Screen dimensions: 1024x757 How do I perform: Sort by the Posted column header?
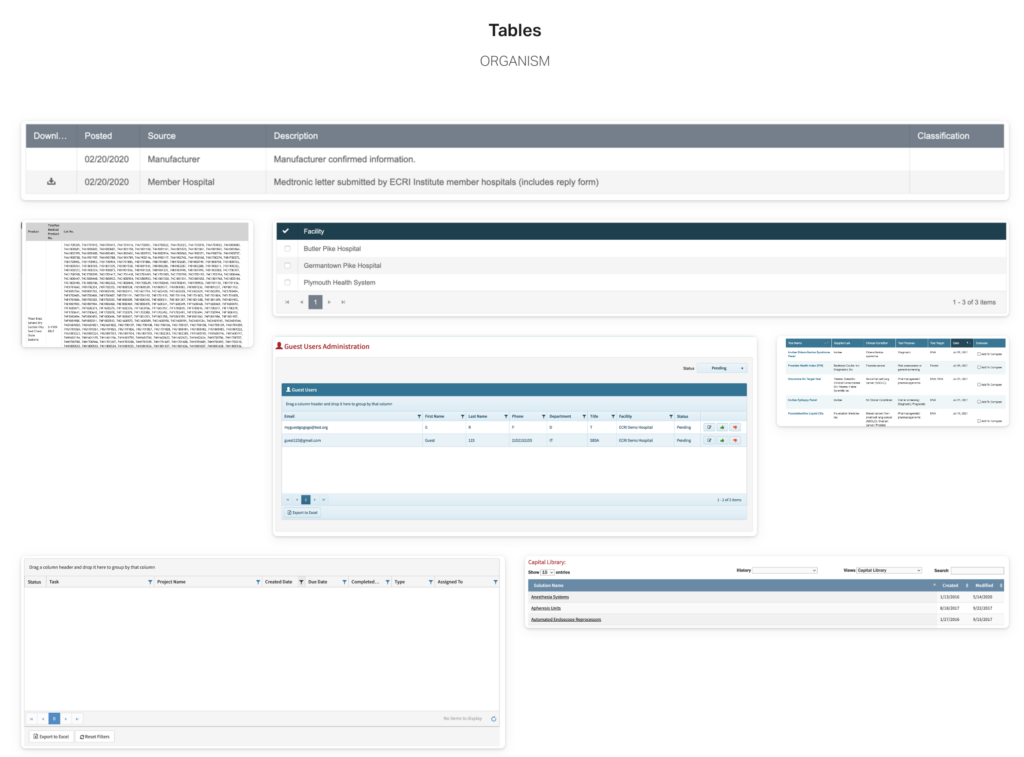[99, 136]
